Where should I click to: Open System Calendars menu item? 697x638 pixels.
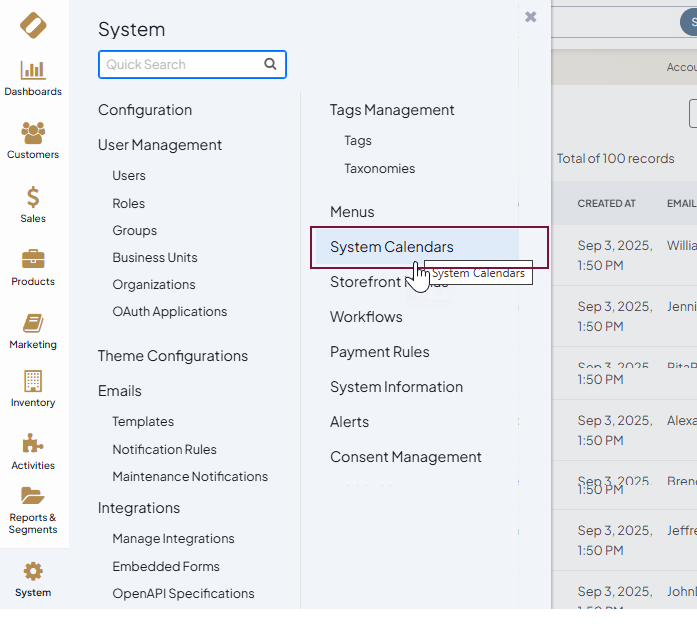coord(391,247)
